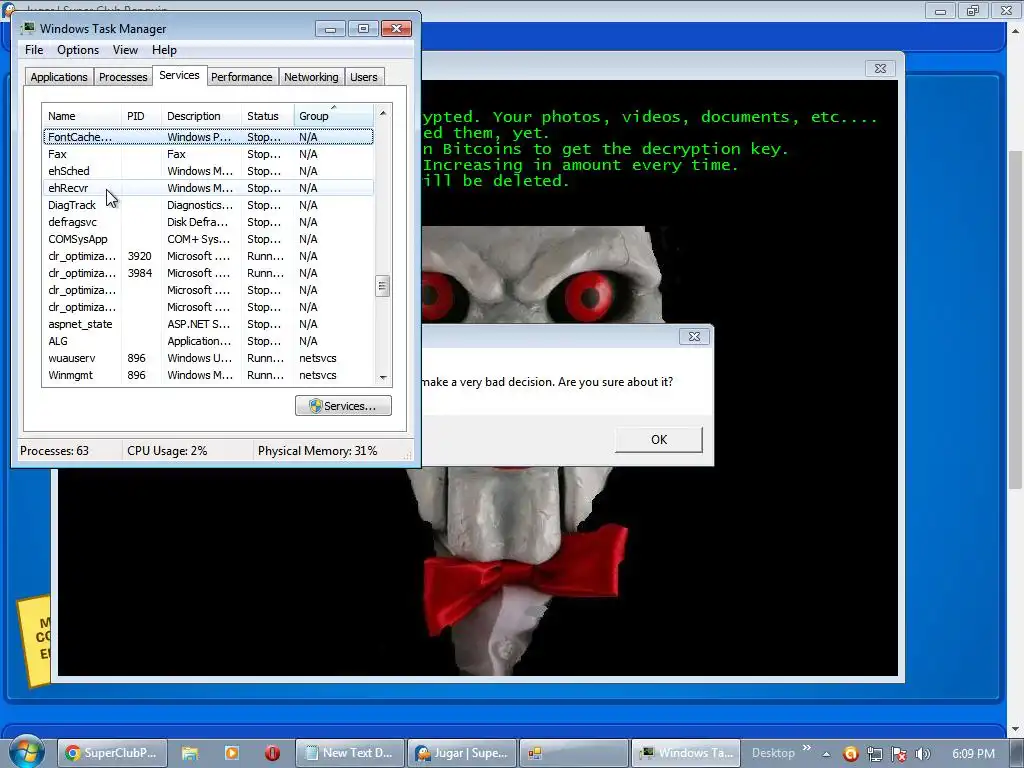Open the Help menu in Task Manager
This screenshot has height=768, width=1024.
(x=164, y=50)
